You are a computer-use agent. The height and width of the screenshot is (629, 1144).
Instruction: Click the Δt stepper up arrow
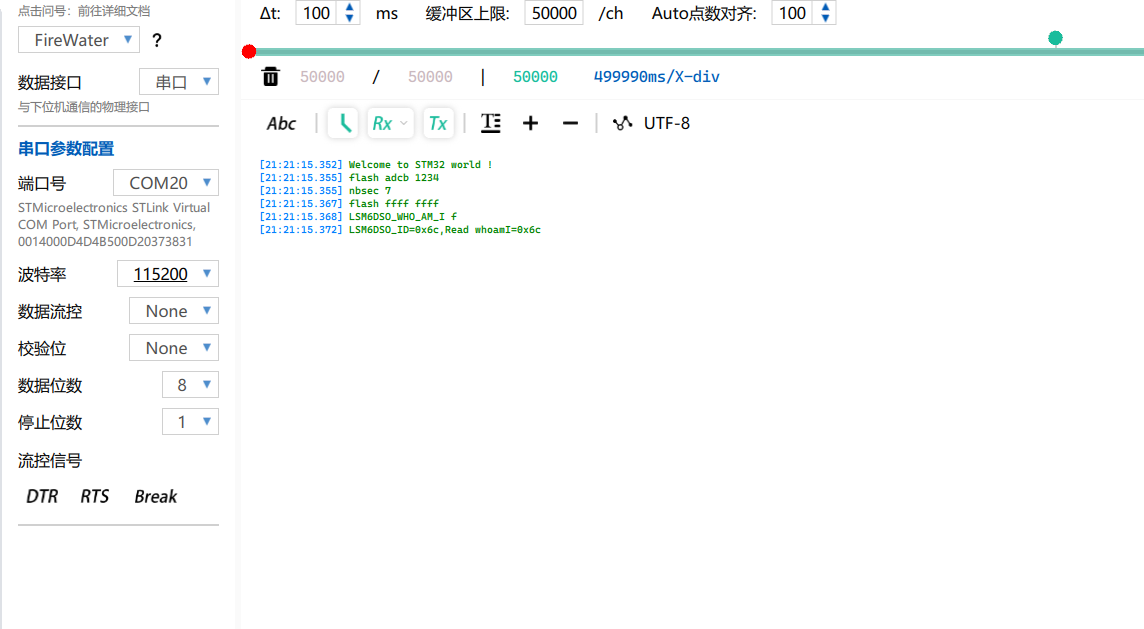coord(349,8)
